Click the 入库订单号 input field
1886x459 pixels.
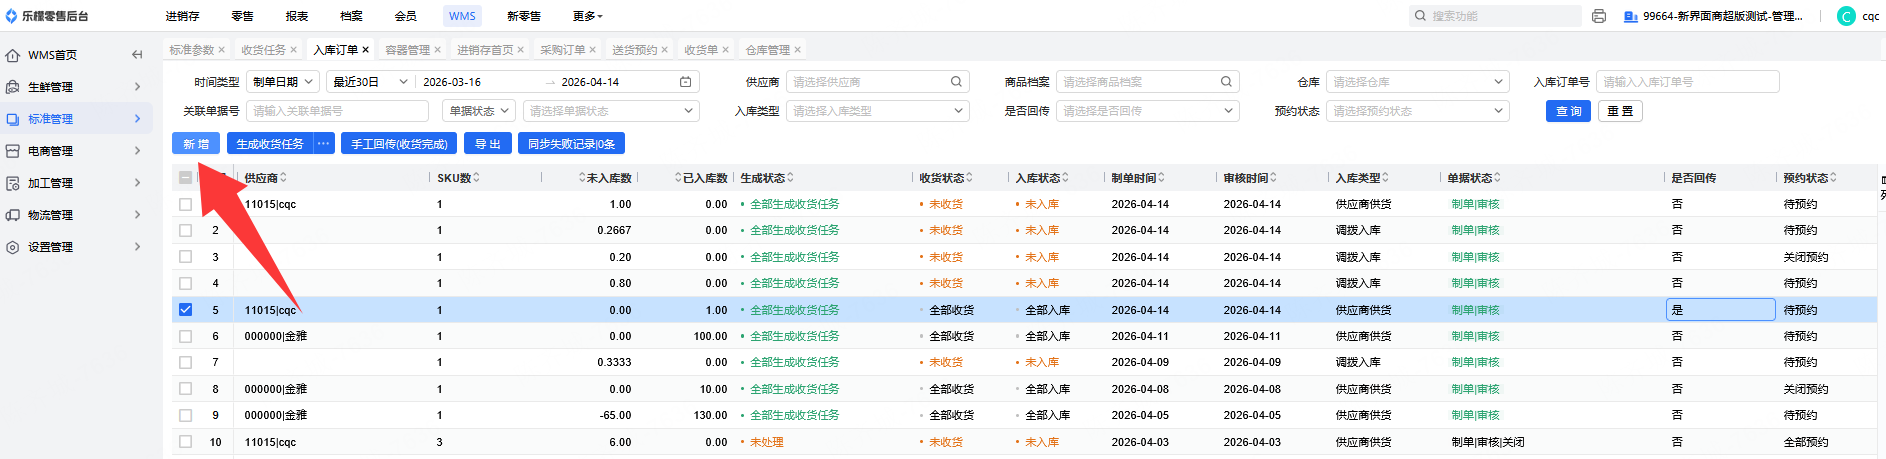tap(1686, 82)
